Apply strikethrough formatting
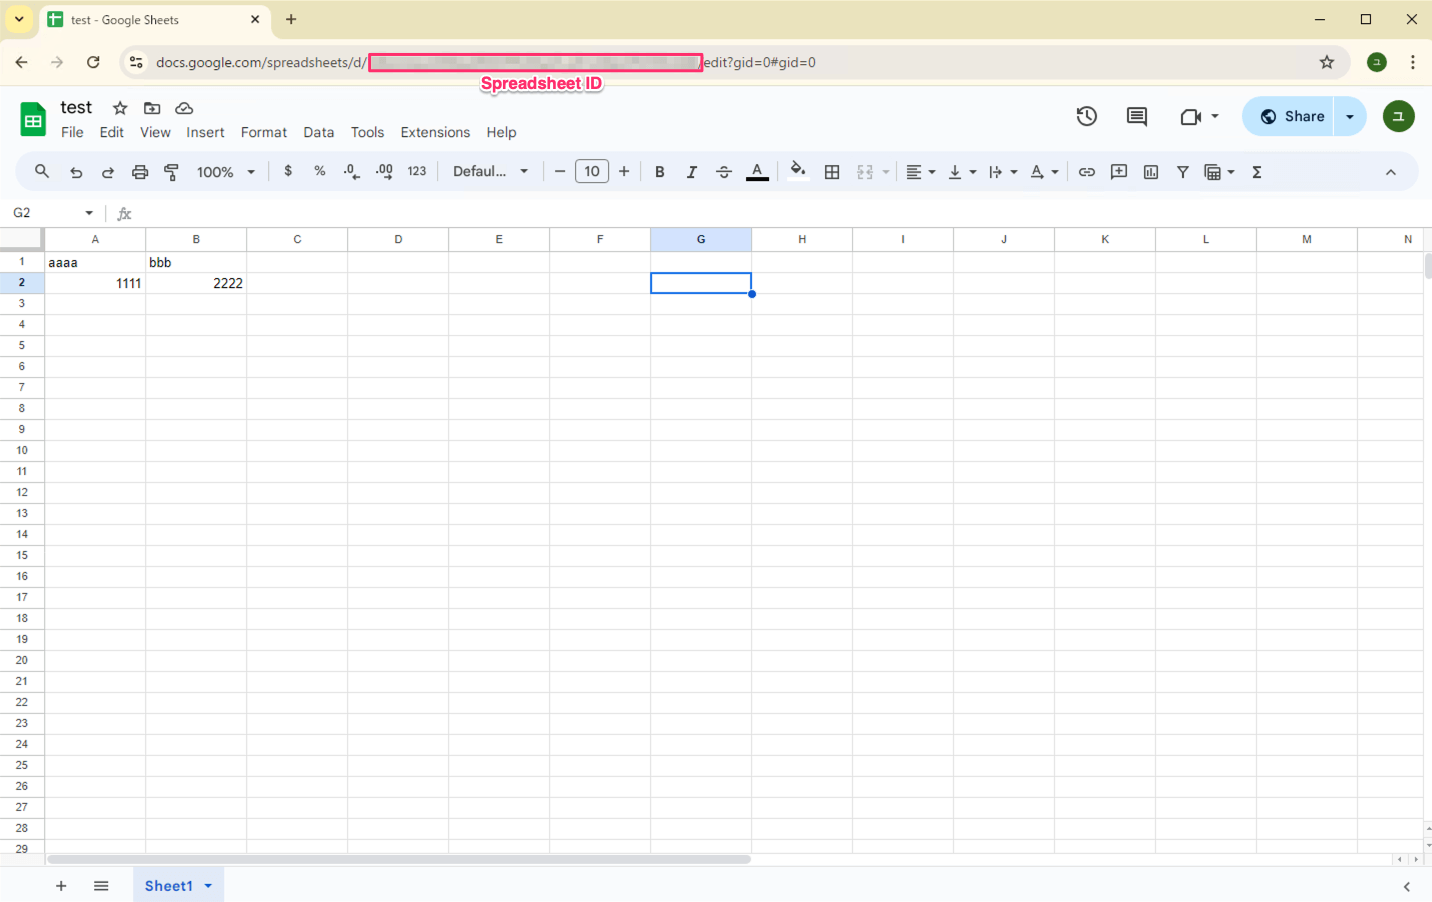Viewport: 1432px width, 902px height. click(724, 172)
